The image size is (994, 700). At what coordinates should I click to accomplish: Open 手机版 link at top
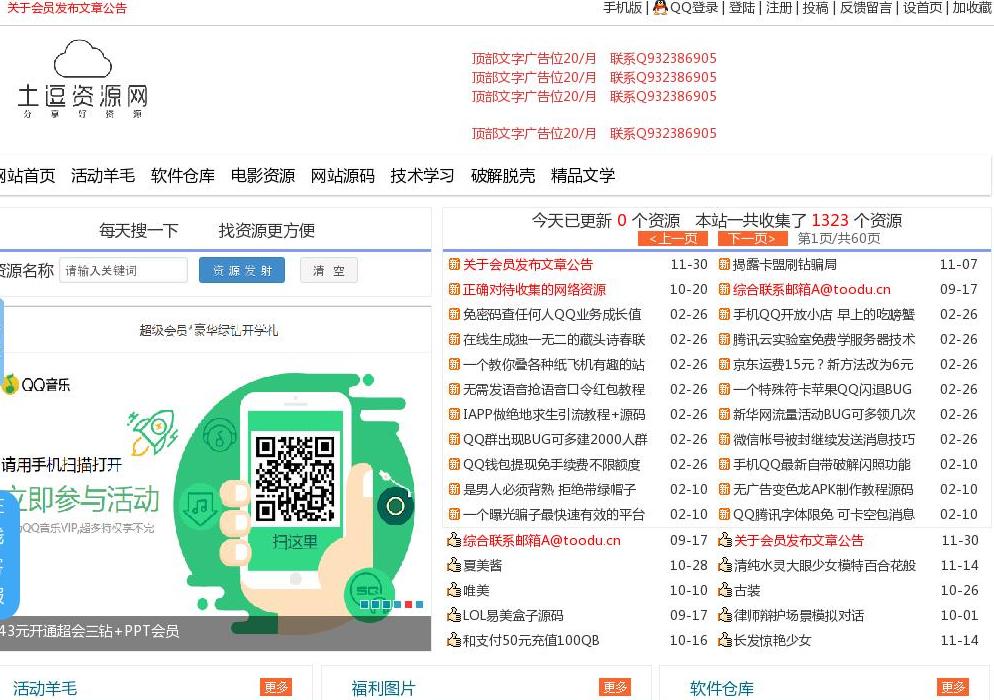tap(622, 8)
